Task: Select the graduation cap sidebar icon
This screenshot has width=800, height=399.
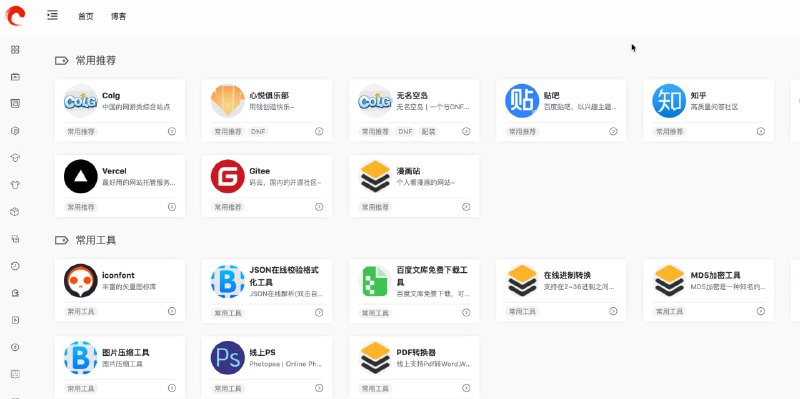Action: click(x=15, y=158)
